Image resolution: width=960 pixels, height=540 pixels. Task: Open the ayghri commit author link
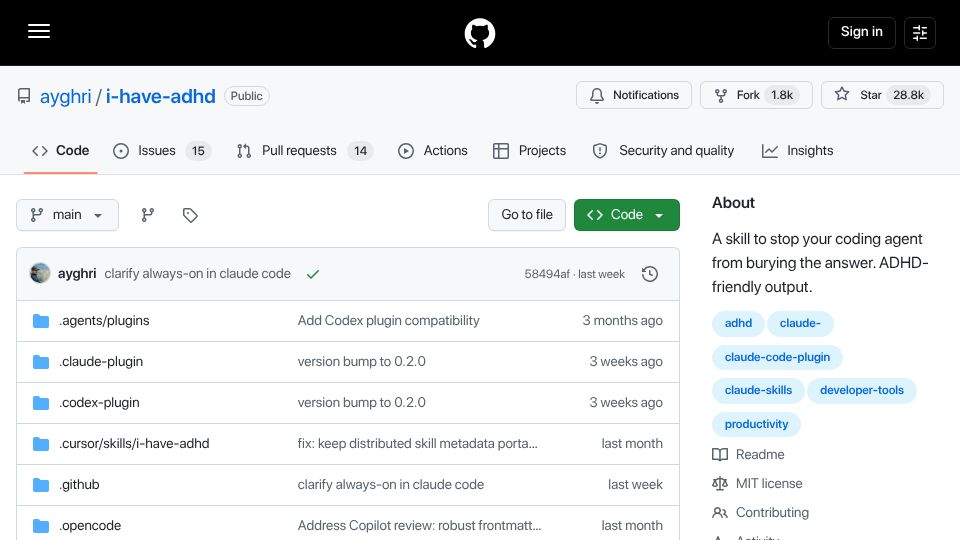(x=77, y=274)
